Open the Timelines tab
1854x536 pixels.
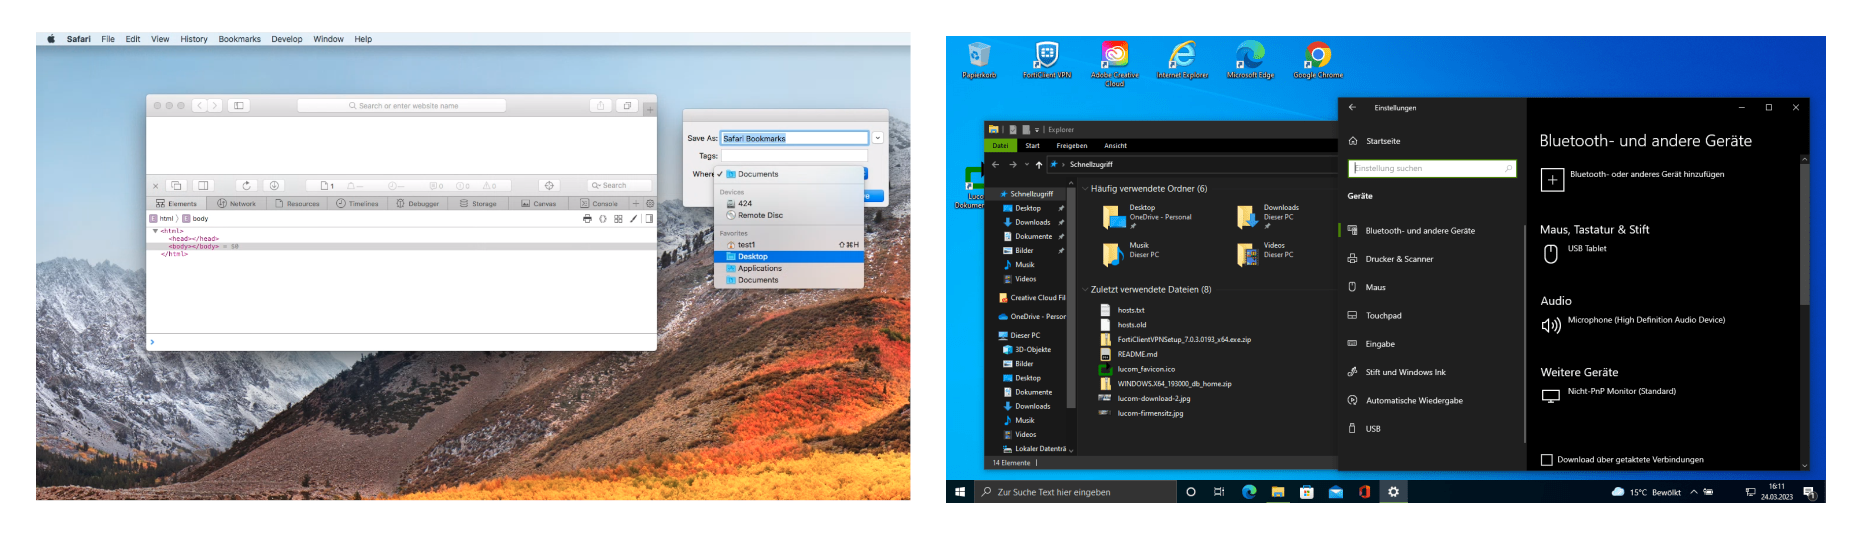pyautogui.click(x=357, y=203)
